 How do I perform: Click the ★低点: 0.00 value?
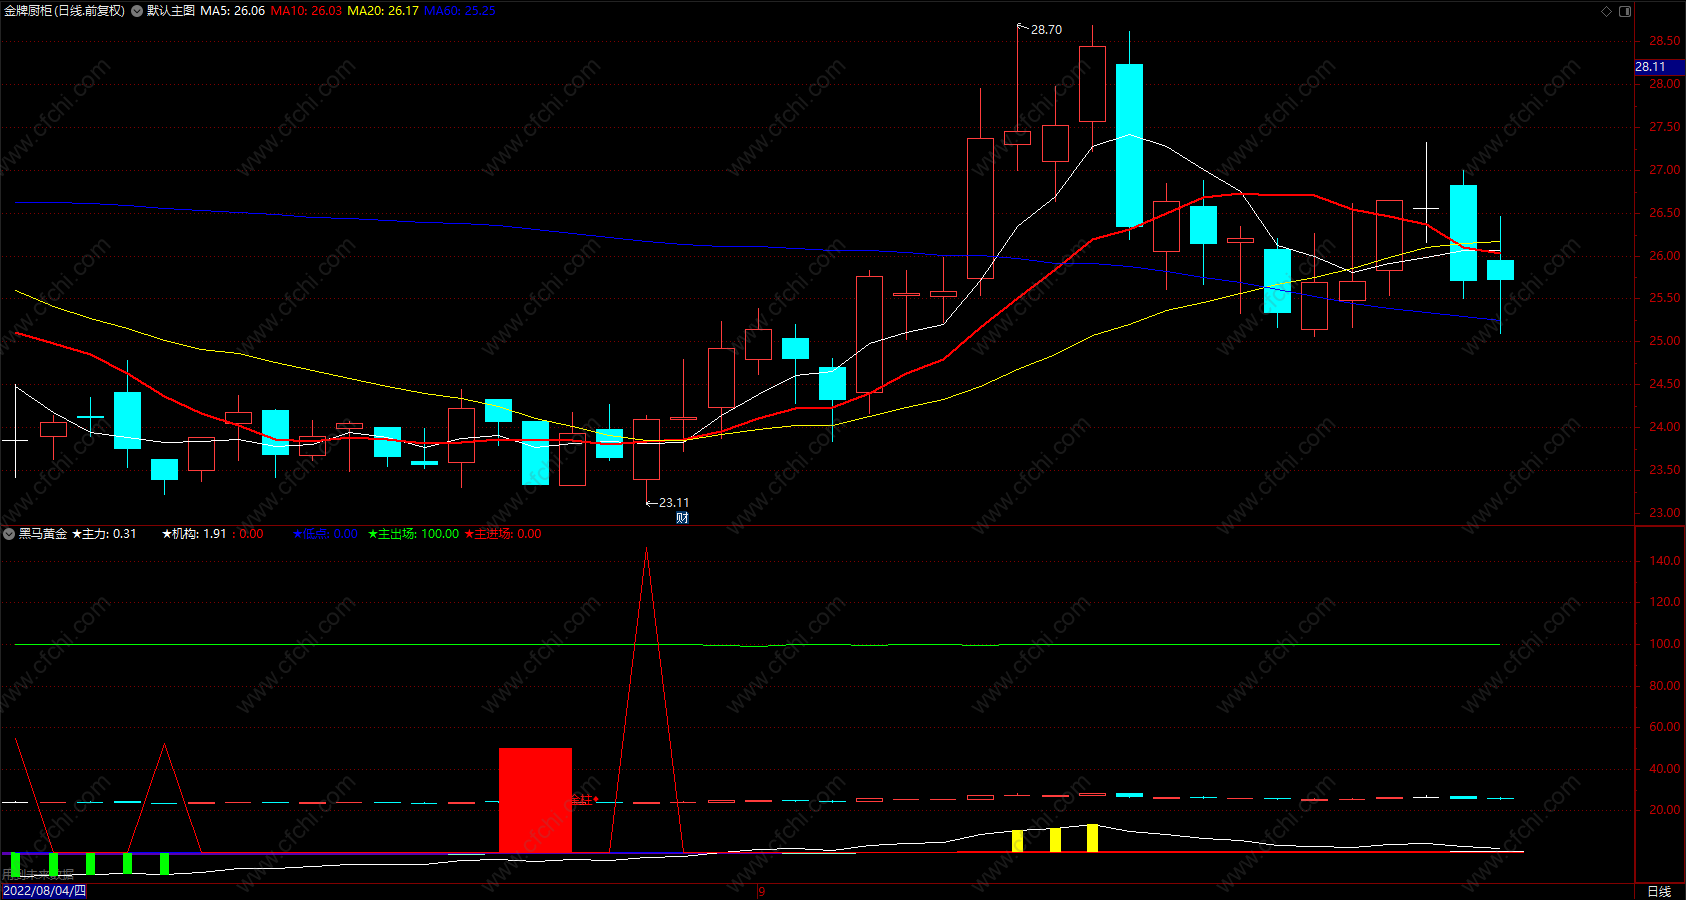point(325,534)
